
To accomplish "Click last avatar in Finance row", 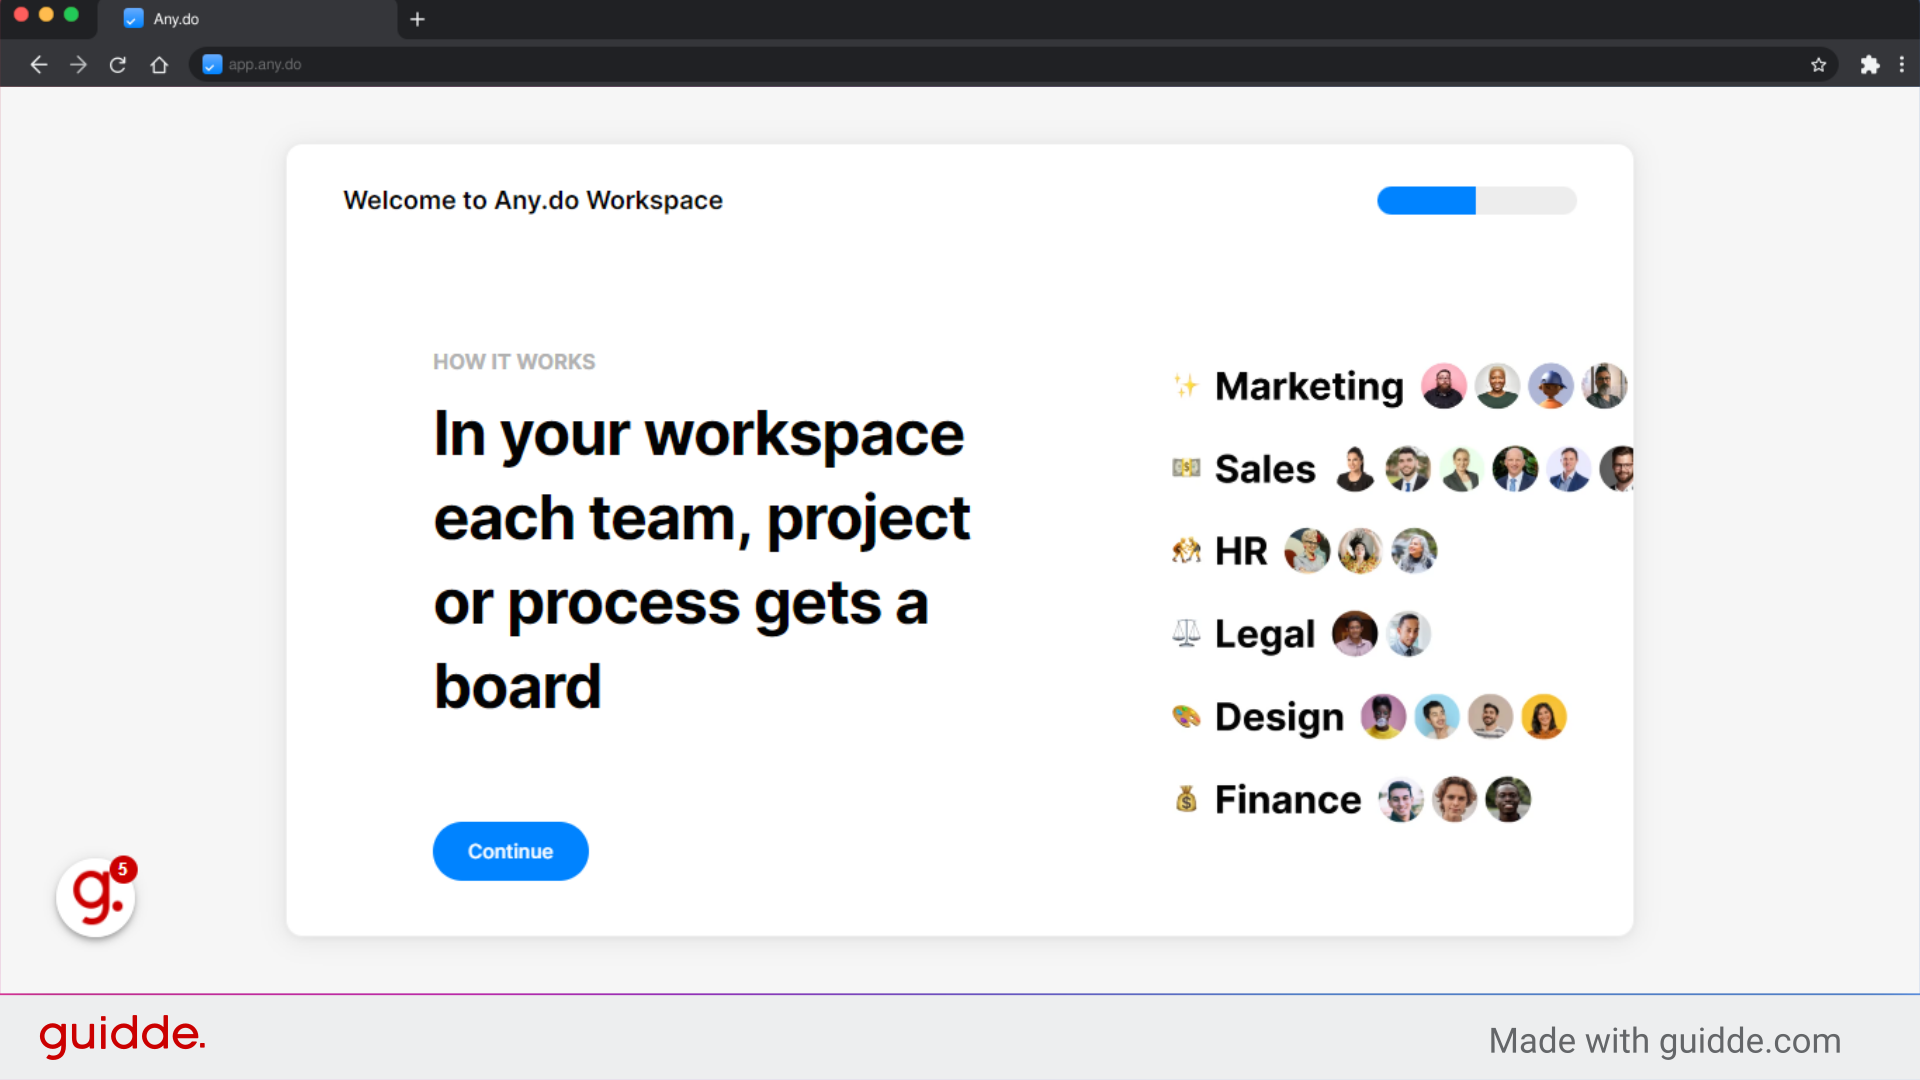I will coord(1508,800).
